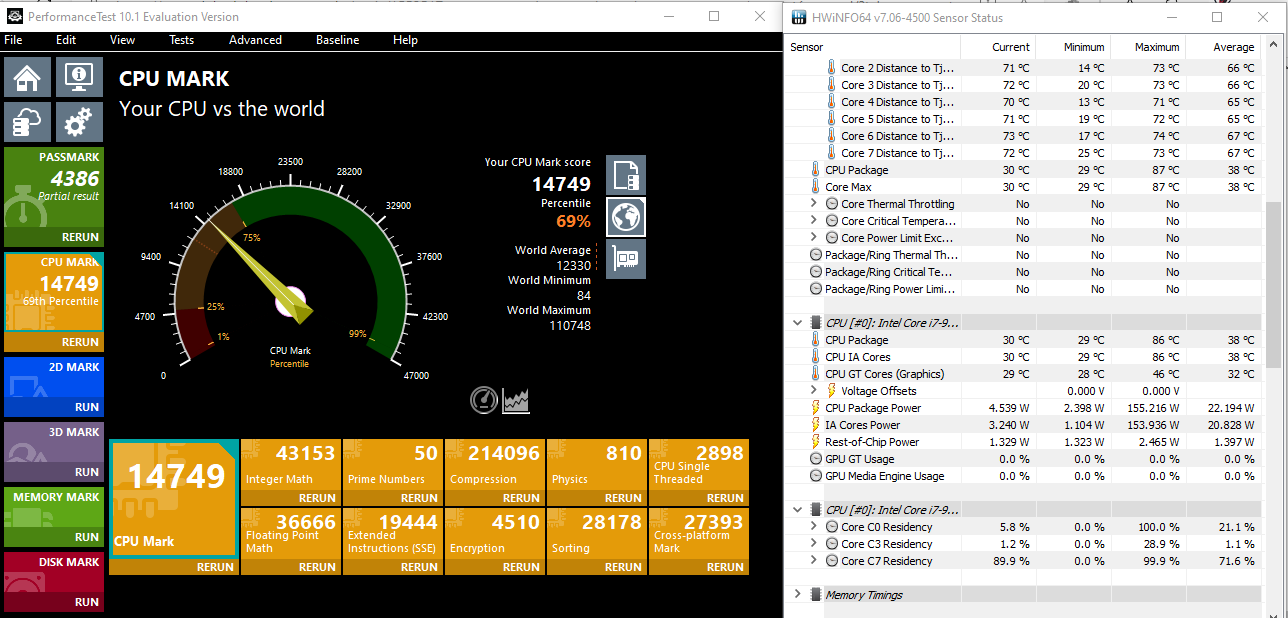
Task: Open the Edit menu
Action: tap(66, 40)
